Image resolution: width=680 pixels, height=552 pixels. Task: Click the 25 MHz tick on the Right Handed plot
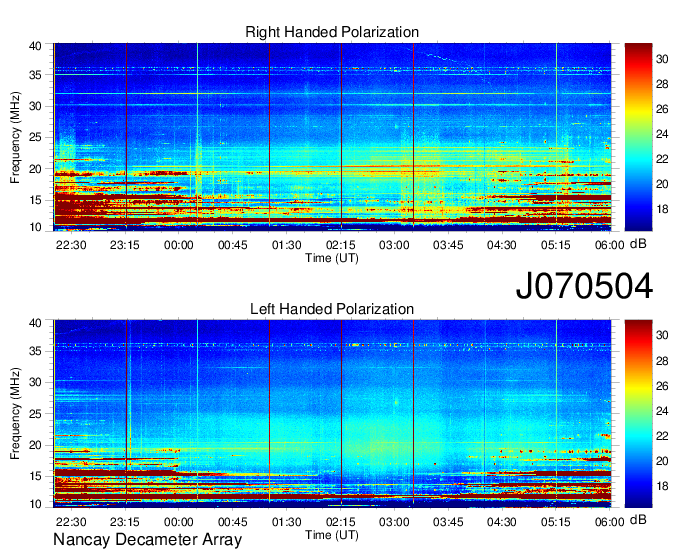pos(35,137)
